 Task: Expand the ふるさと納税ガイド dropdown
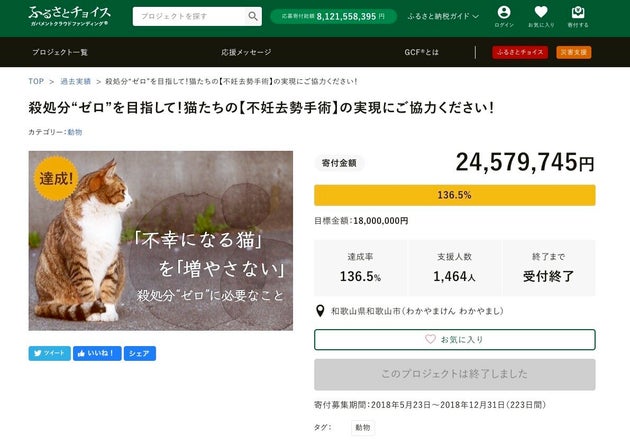[x=444, y=17]
